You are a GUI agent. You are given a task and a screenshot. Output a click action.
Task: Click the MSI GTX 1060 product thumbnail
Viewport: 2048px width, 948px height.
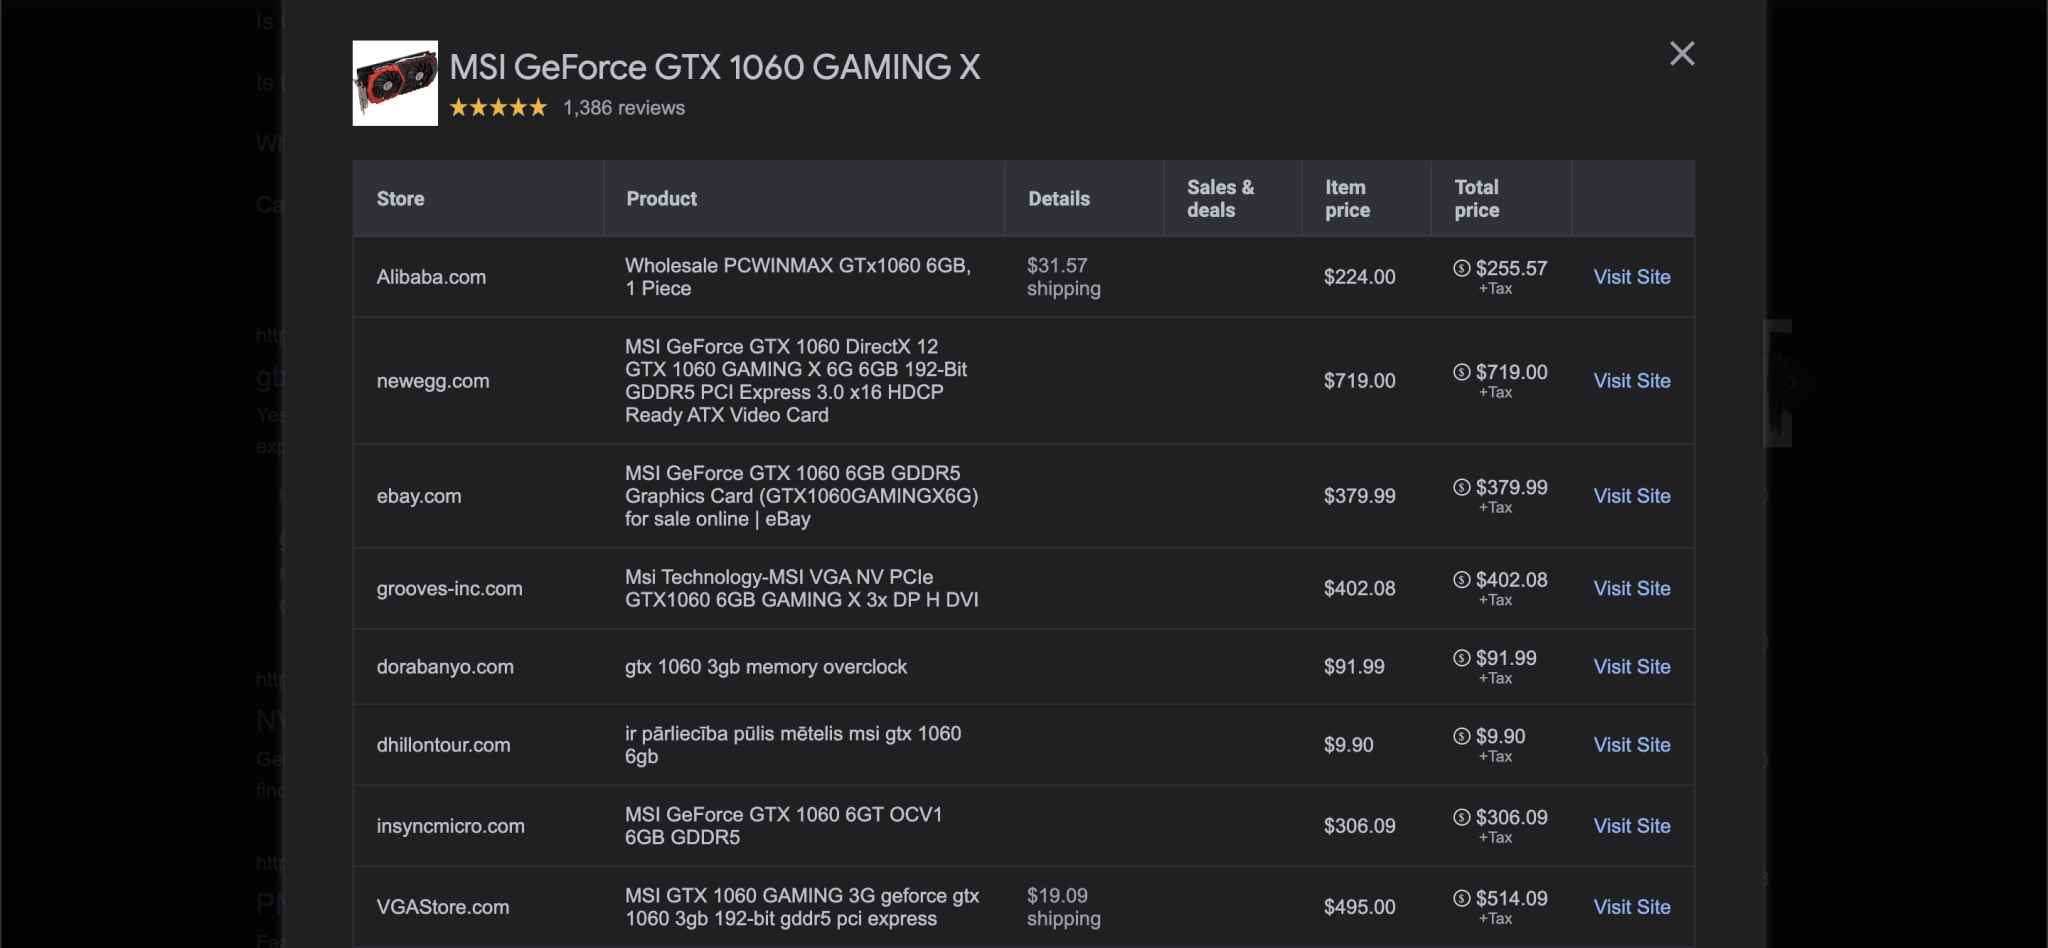coord(395,82)
